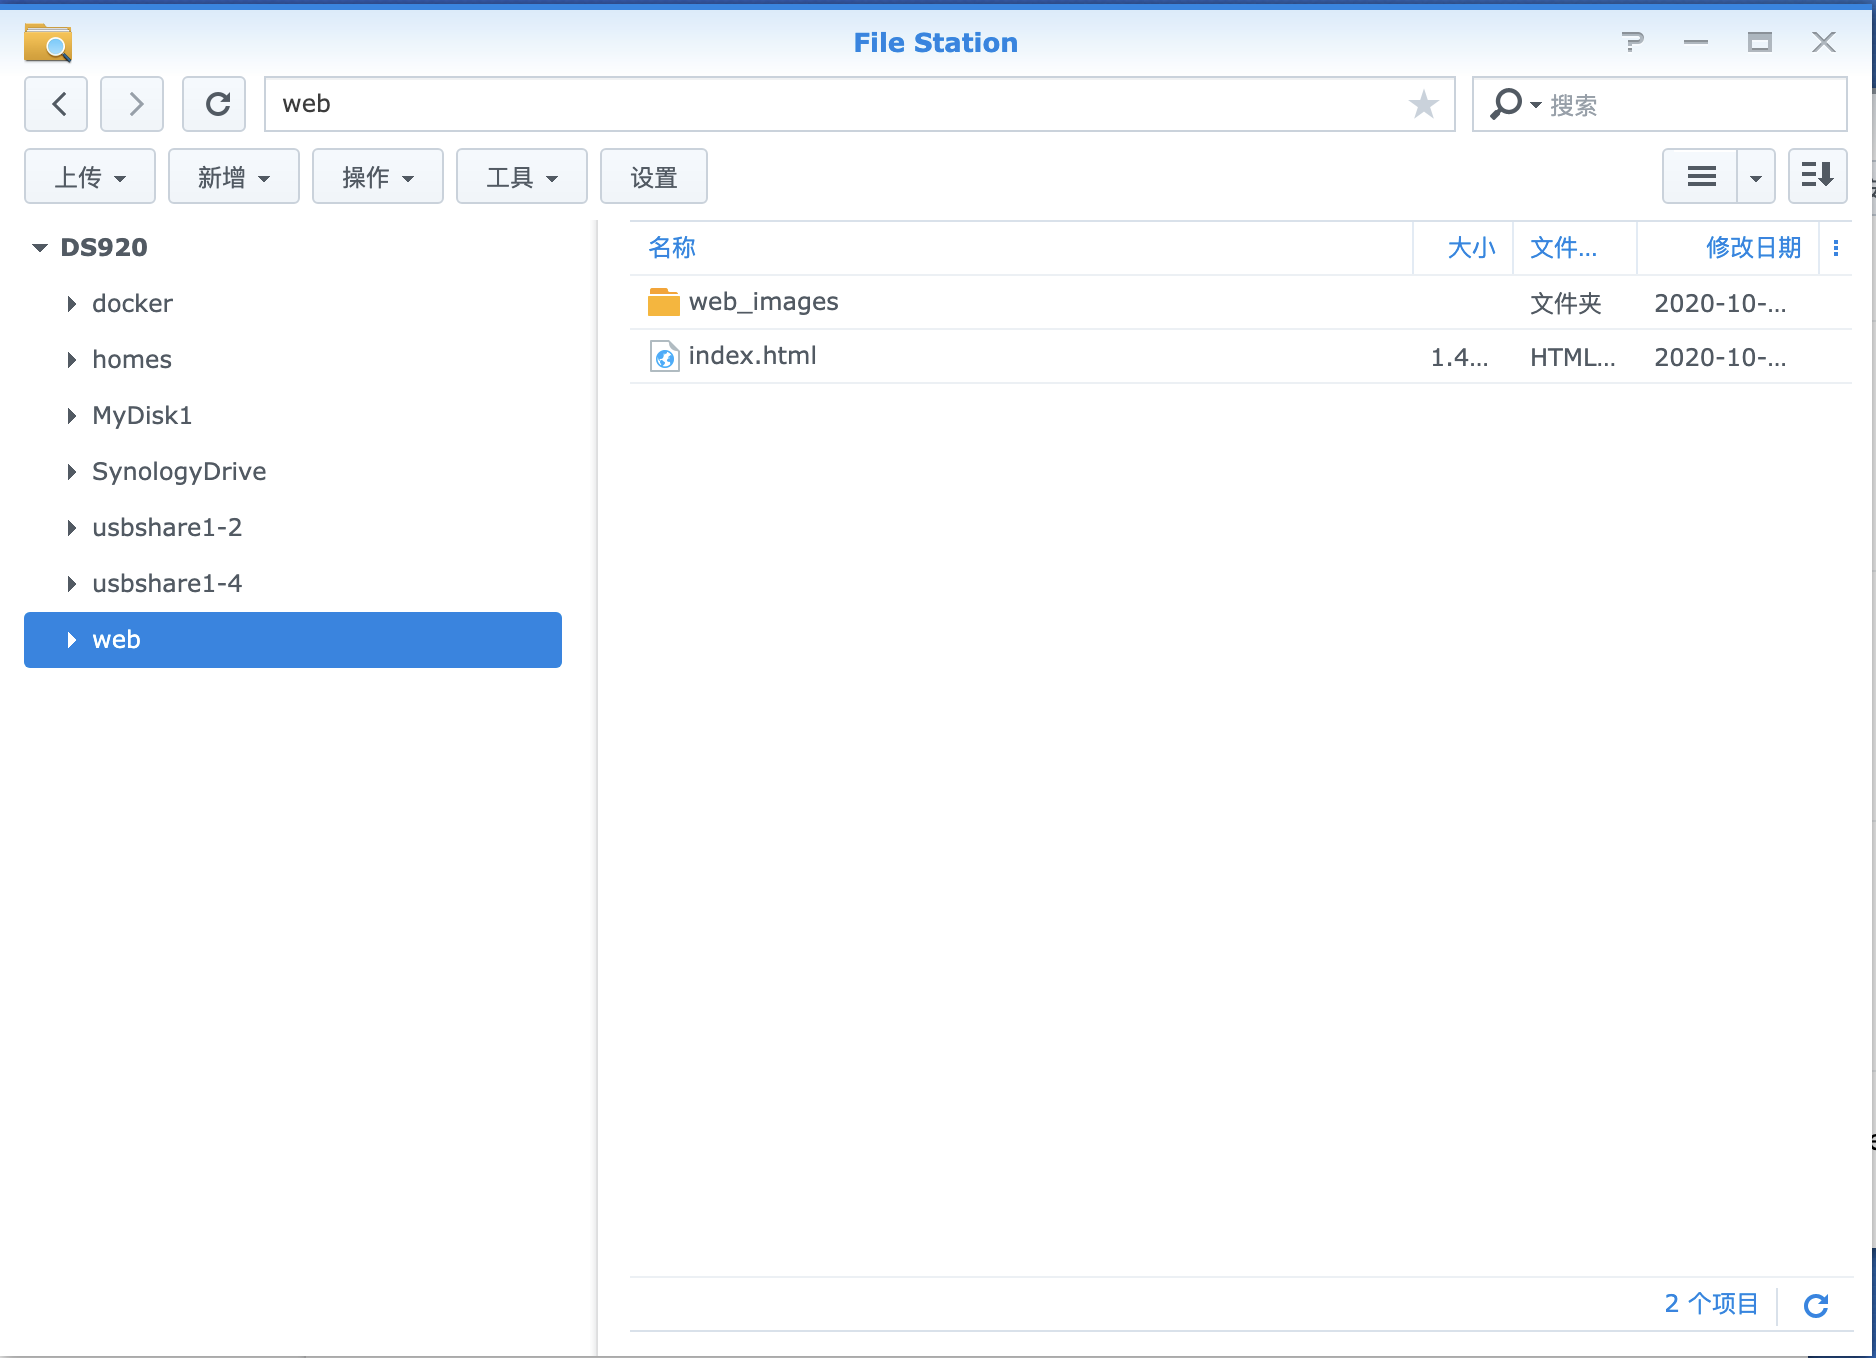Viewport: 1876px width, 1358px height.
Task: Close the File Station window
Action: [x=1824, y=42]
